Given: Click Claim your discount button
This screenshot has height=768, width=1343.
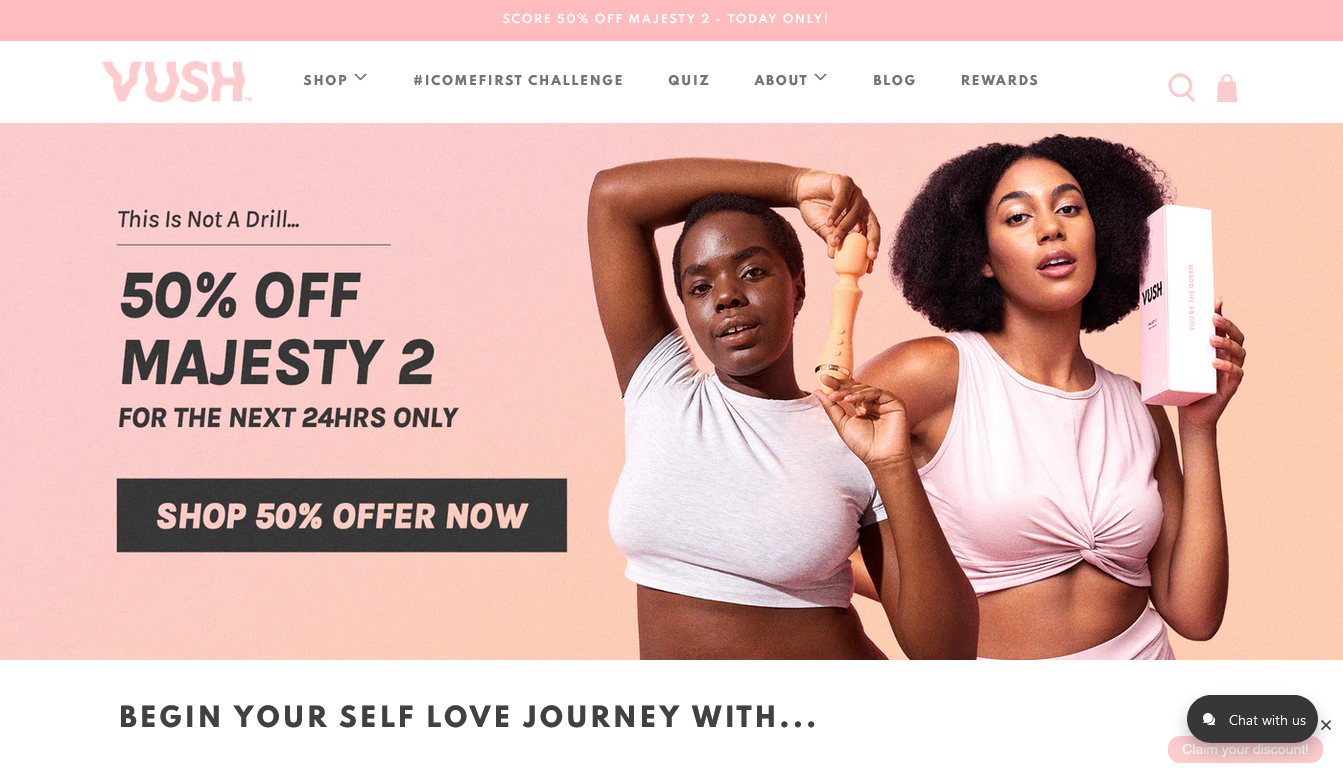Looking at the screenshot, I should pos(1245,749).
